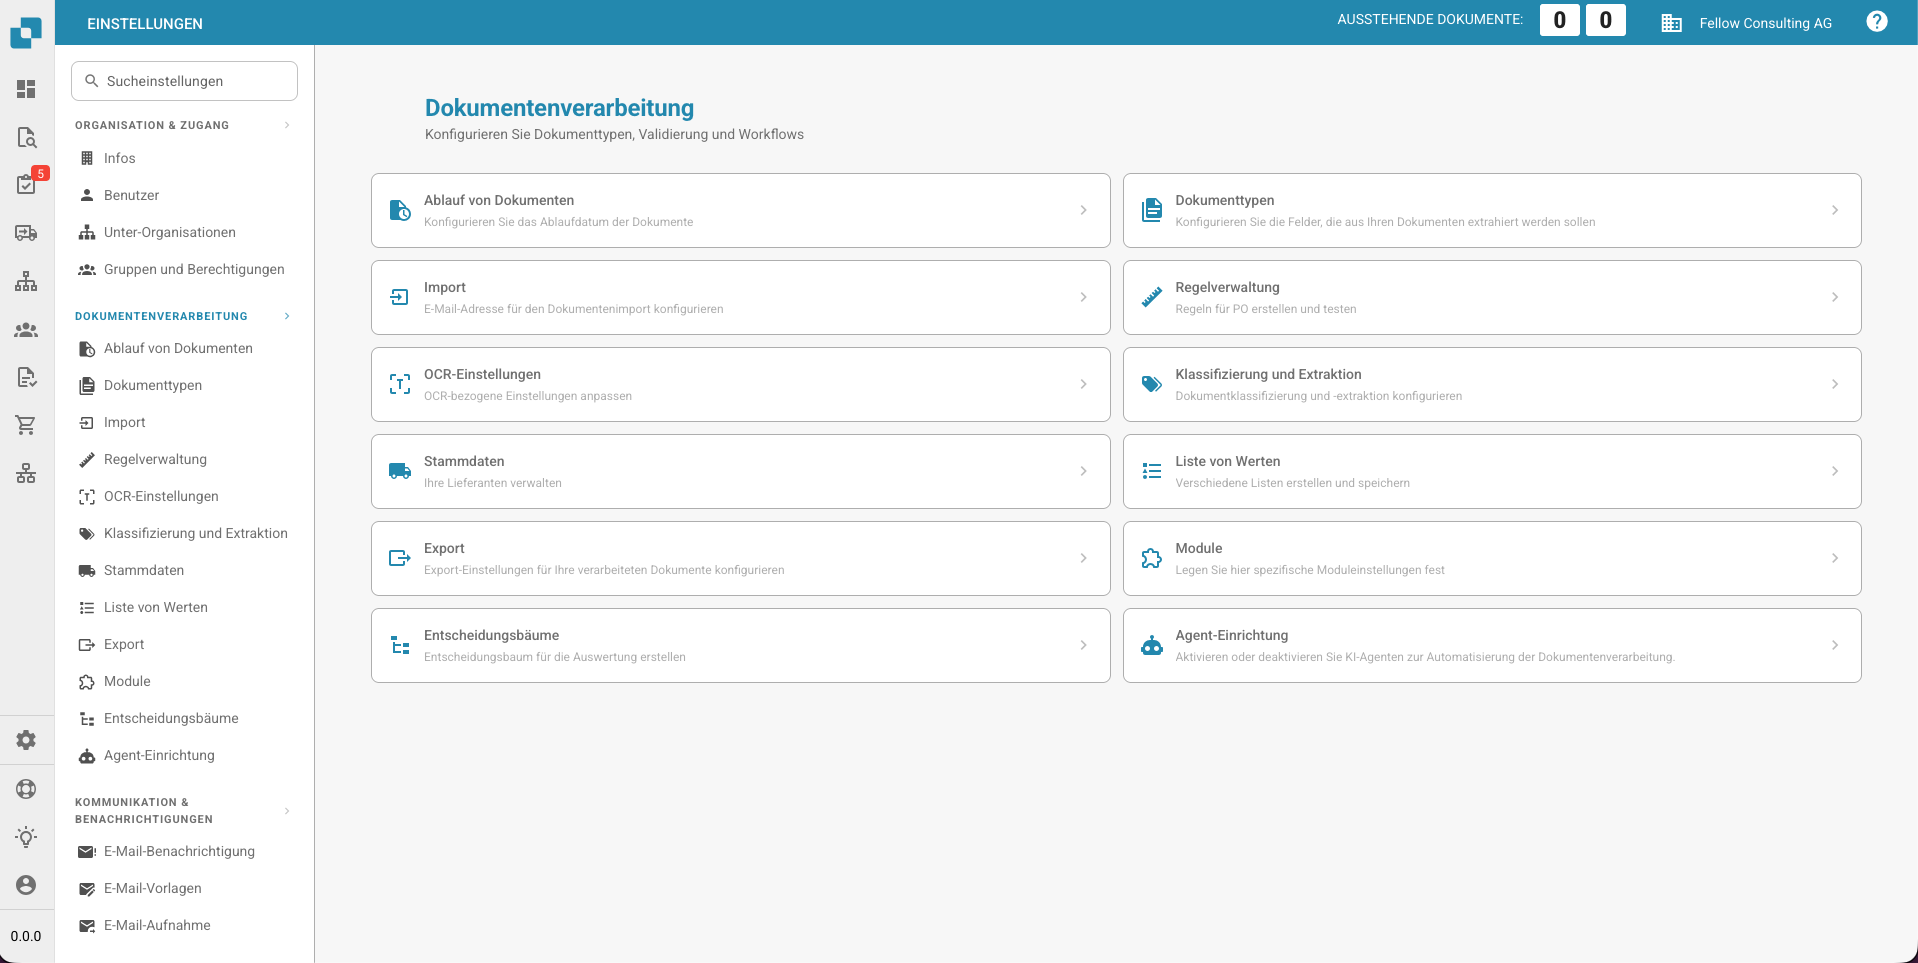This screenshot has width=1918, height=963.
Task: Click the Fellow Consulting AG account label
Action: (1765, 23)
